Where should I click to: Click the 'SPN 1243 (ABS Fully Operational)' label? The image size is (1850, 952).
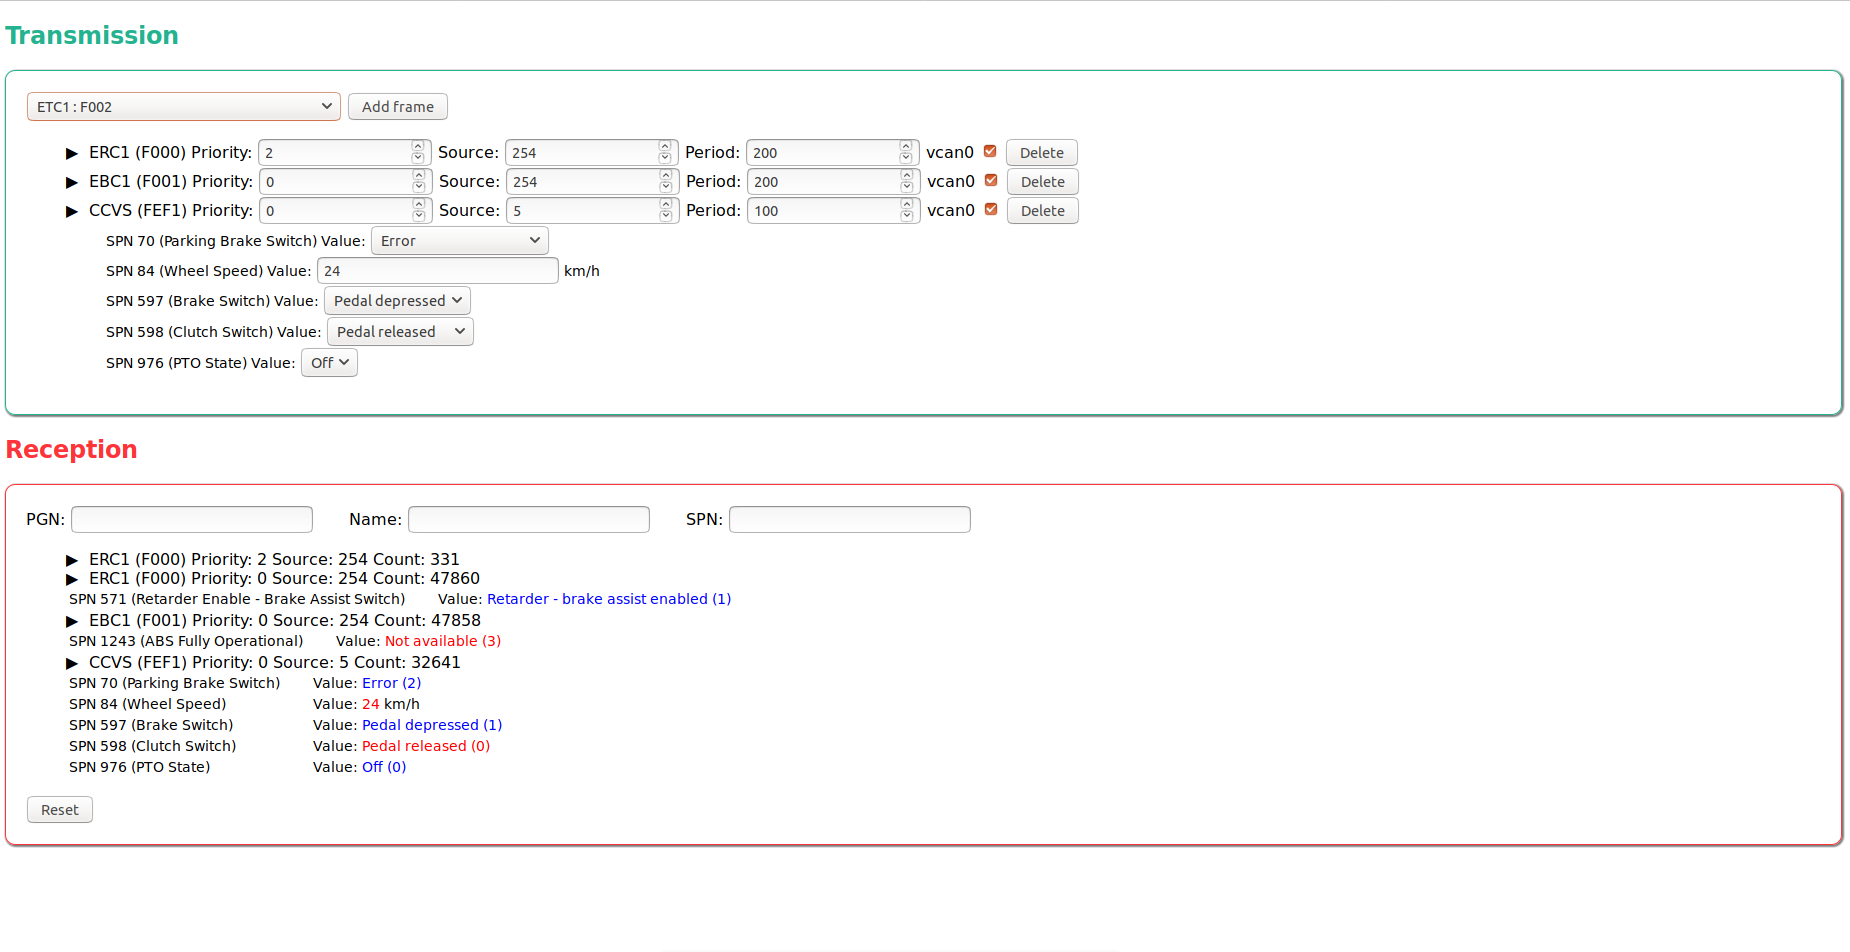(x=186, y=641)
